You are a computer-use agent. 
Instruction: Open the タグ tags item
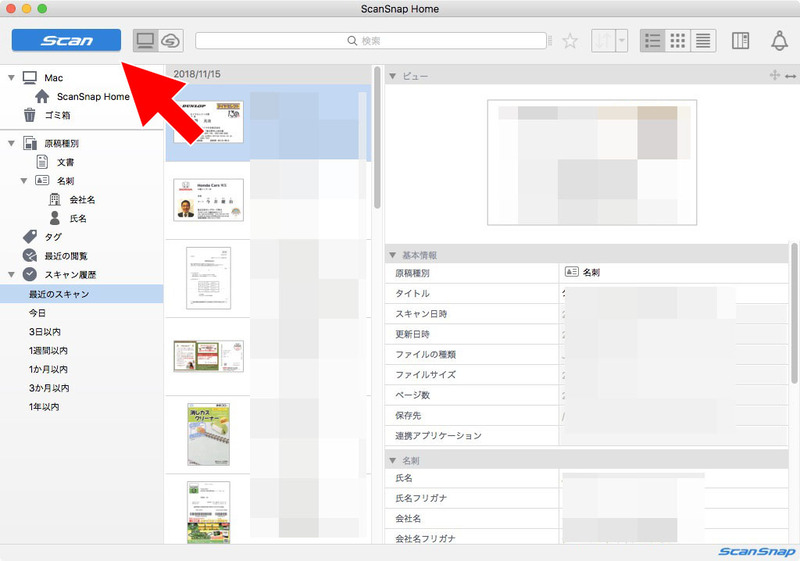click(x=53, y=237)
